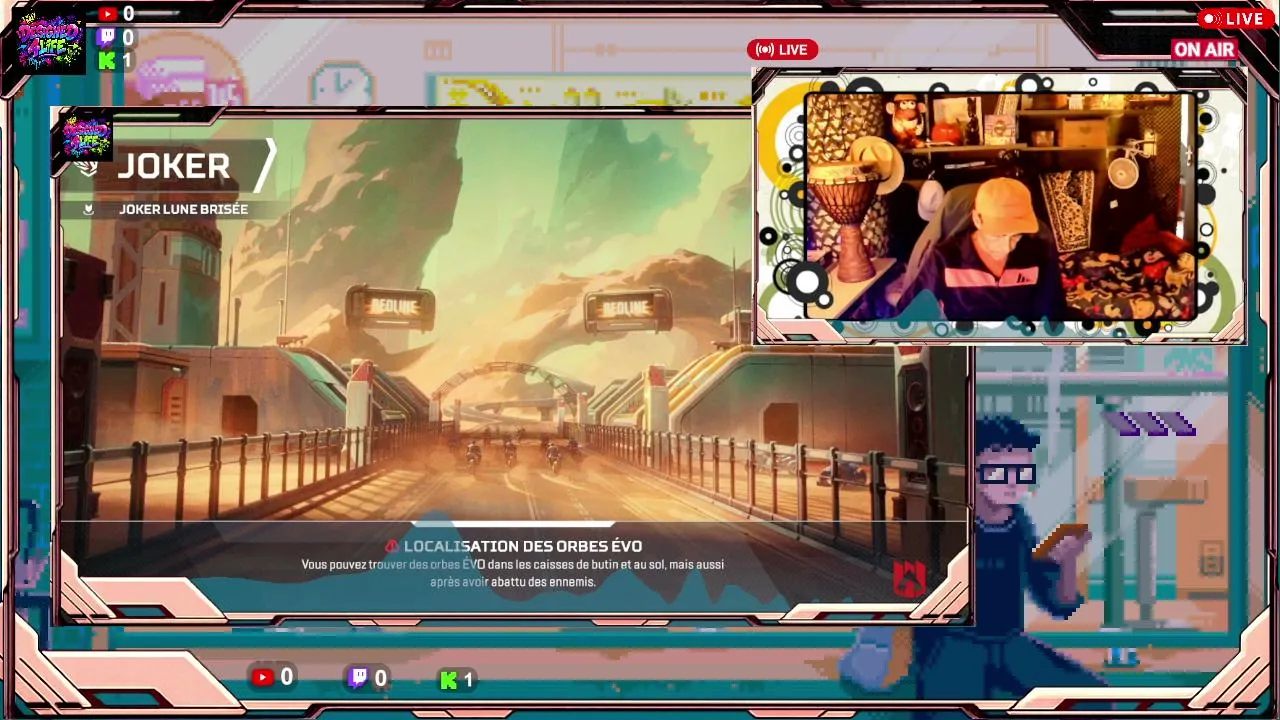Click the small badge icon before JOKER LUNE BRISÉE

tap(89, 210)
